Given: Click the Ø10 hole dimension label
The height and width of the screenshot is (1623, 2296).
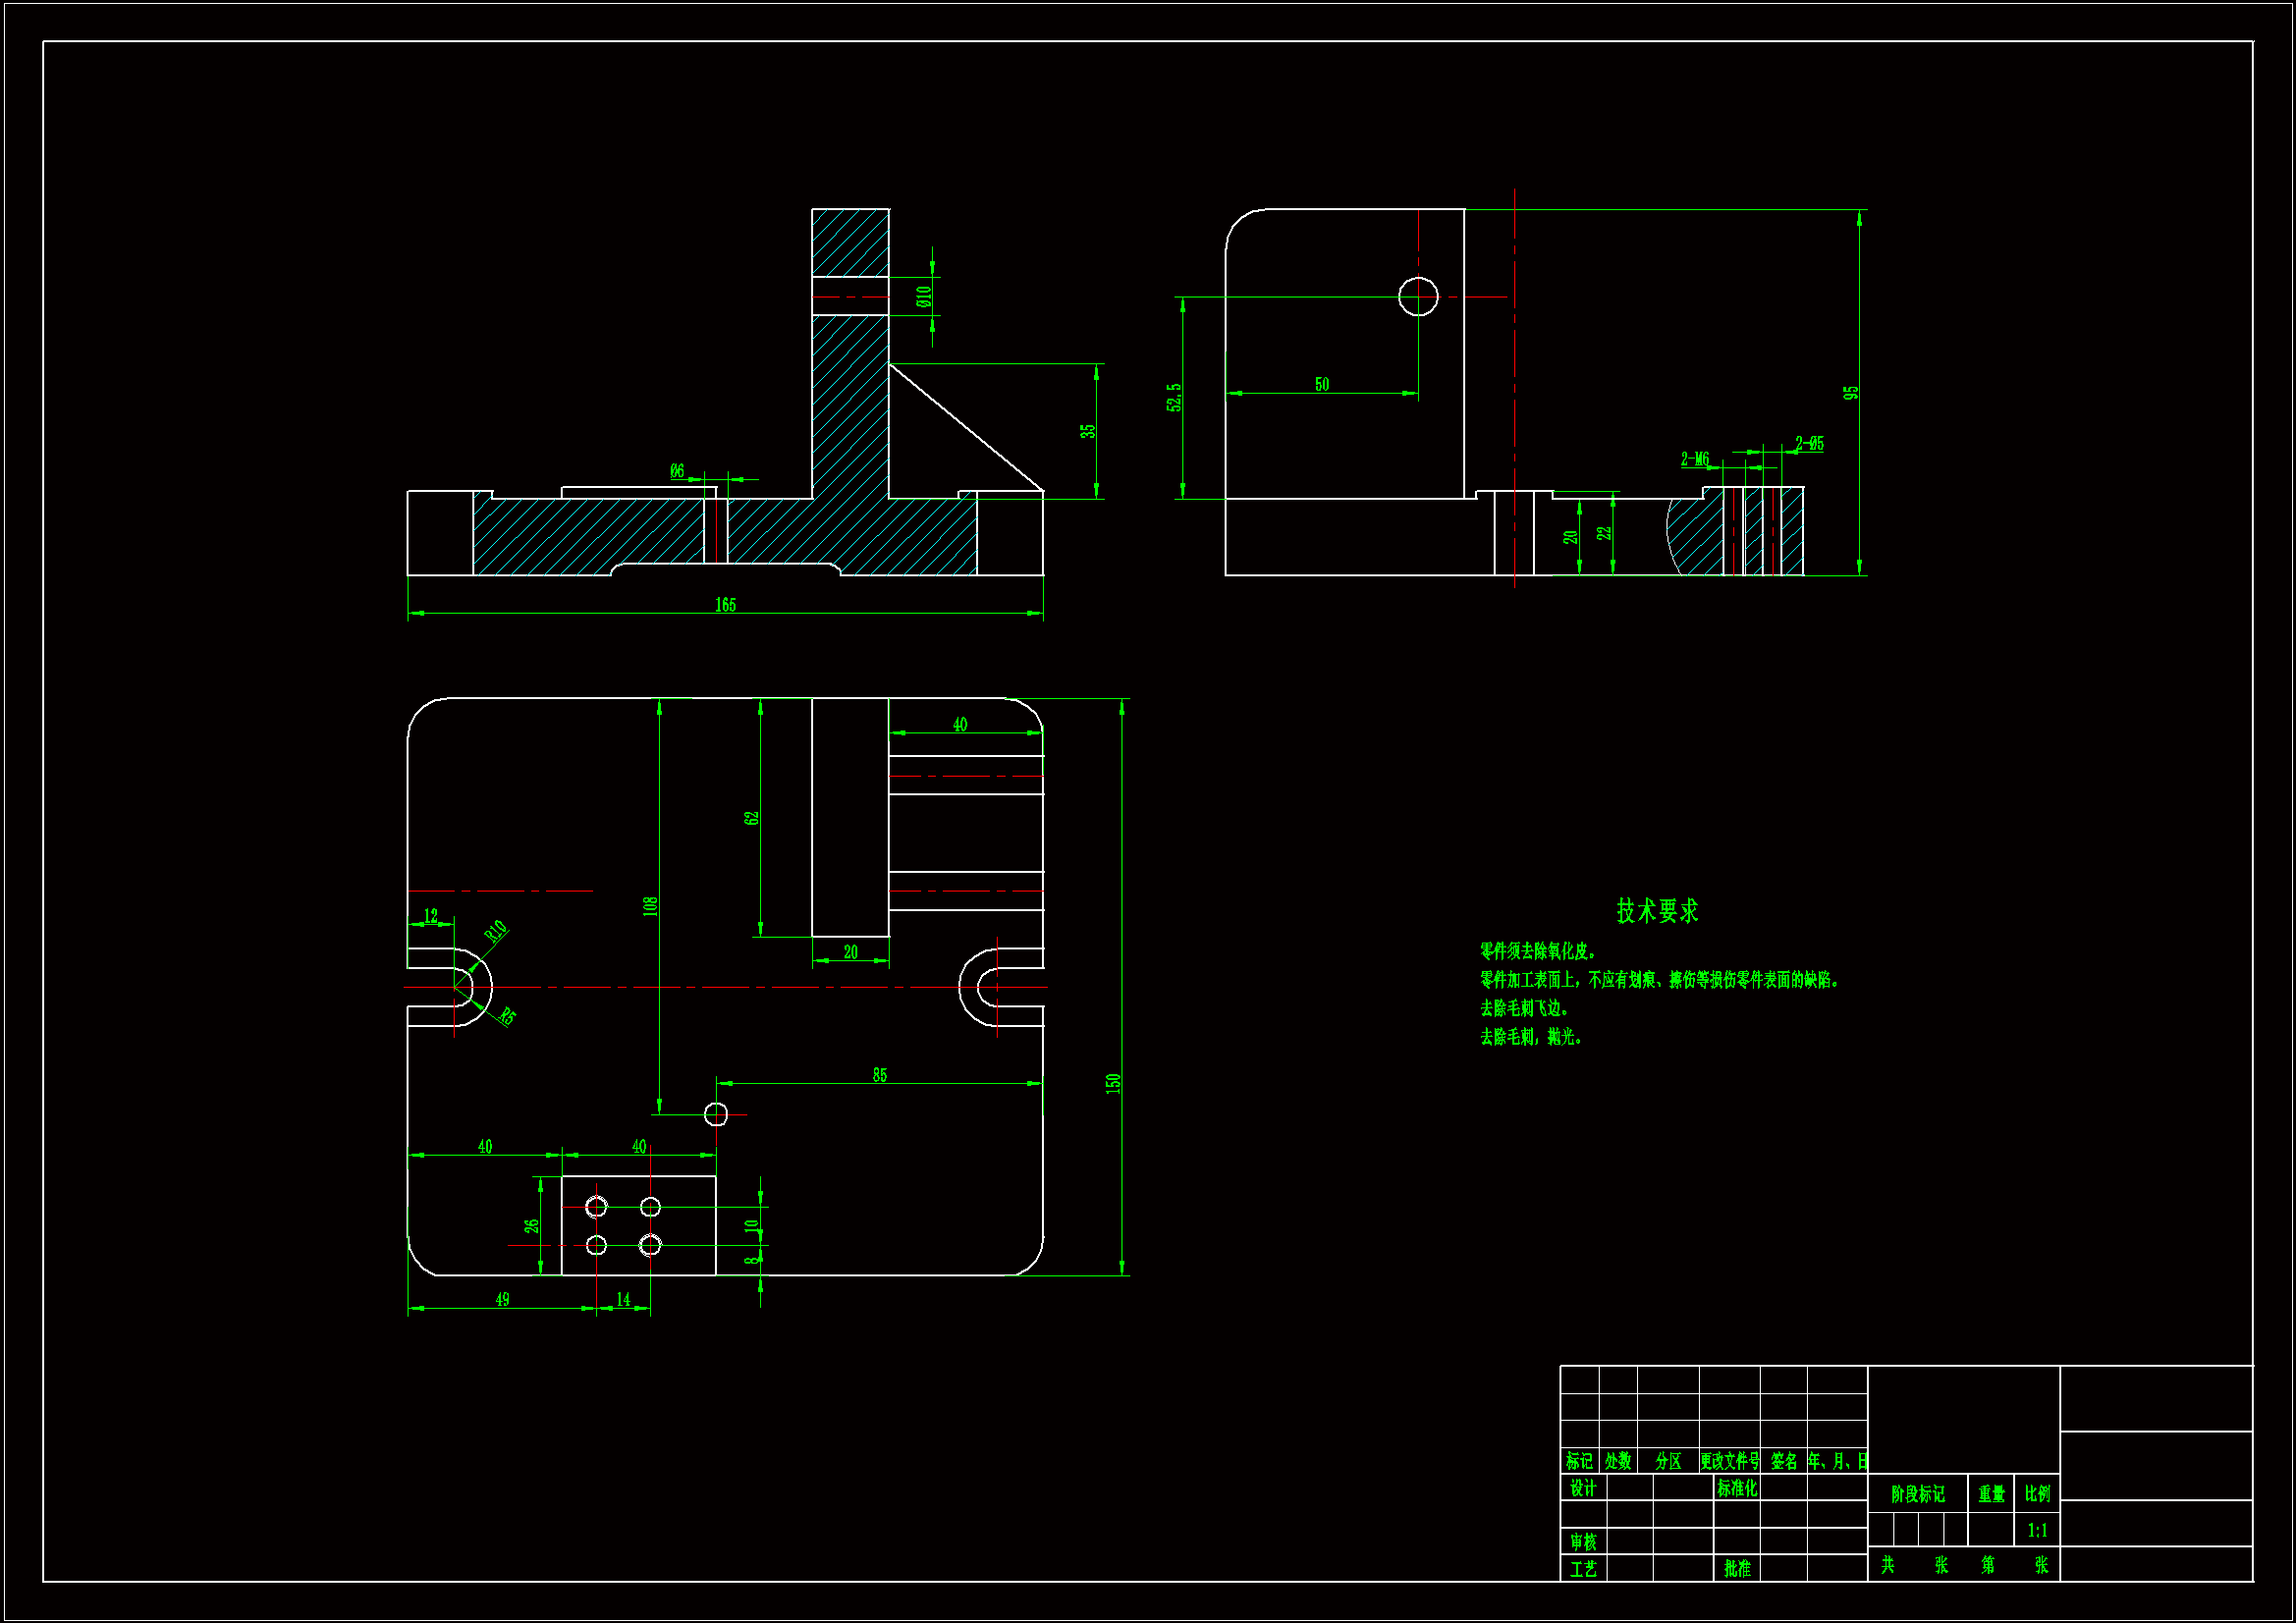Looking at the screenshot, I should click(924, 296).
